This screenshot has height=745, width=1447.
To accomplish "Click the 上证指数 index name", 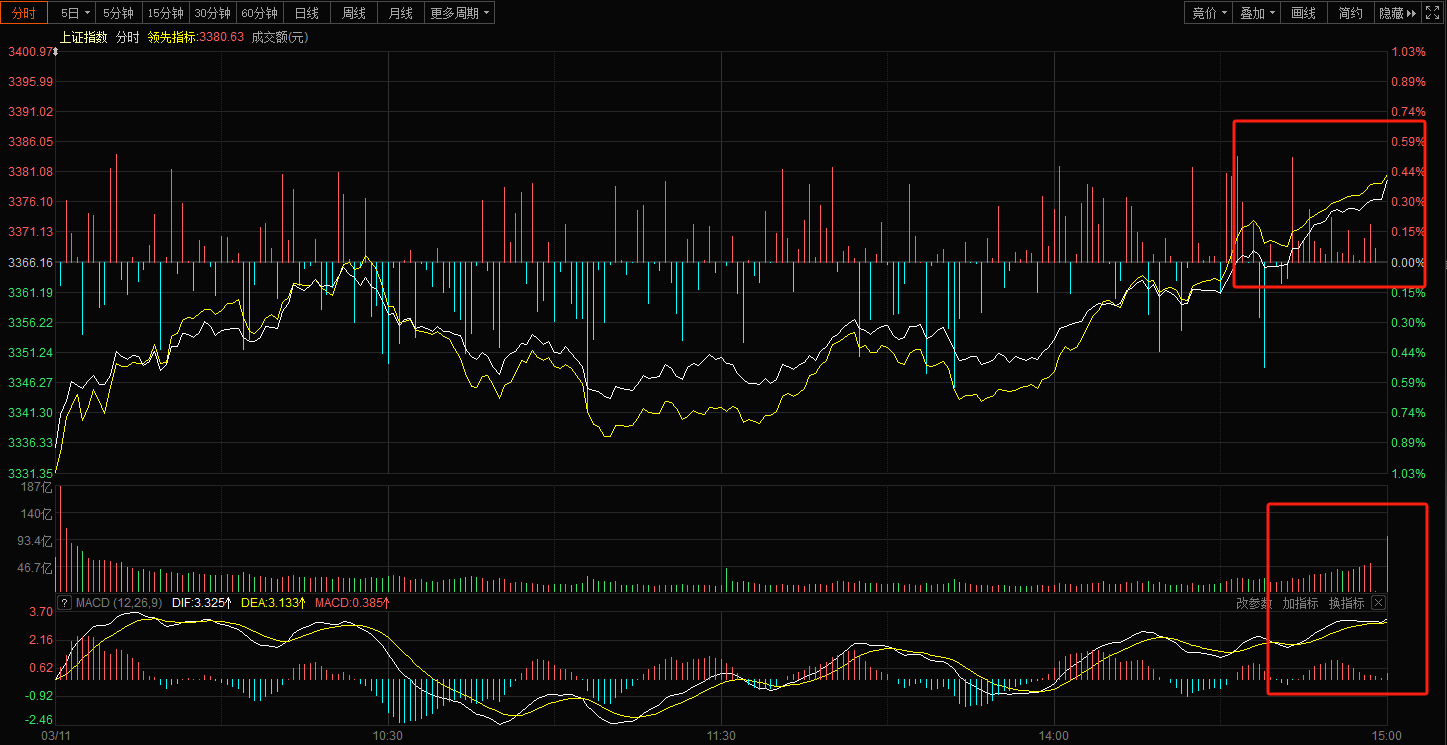I will pyautogui.click(x=84, y=37).
